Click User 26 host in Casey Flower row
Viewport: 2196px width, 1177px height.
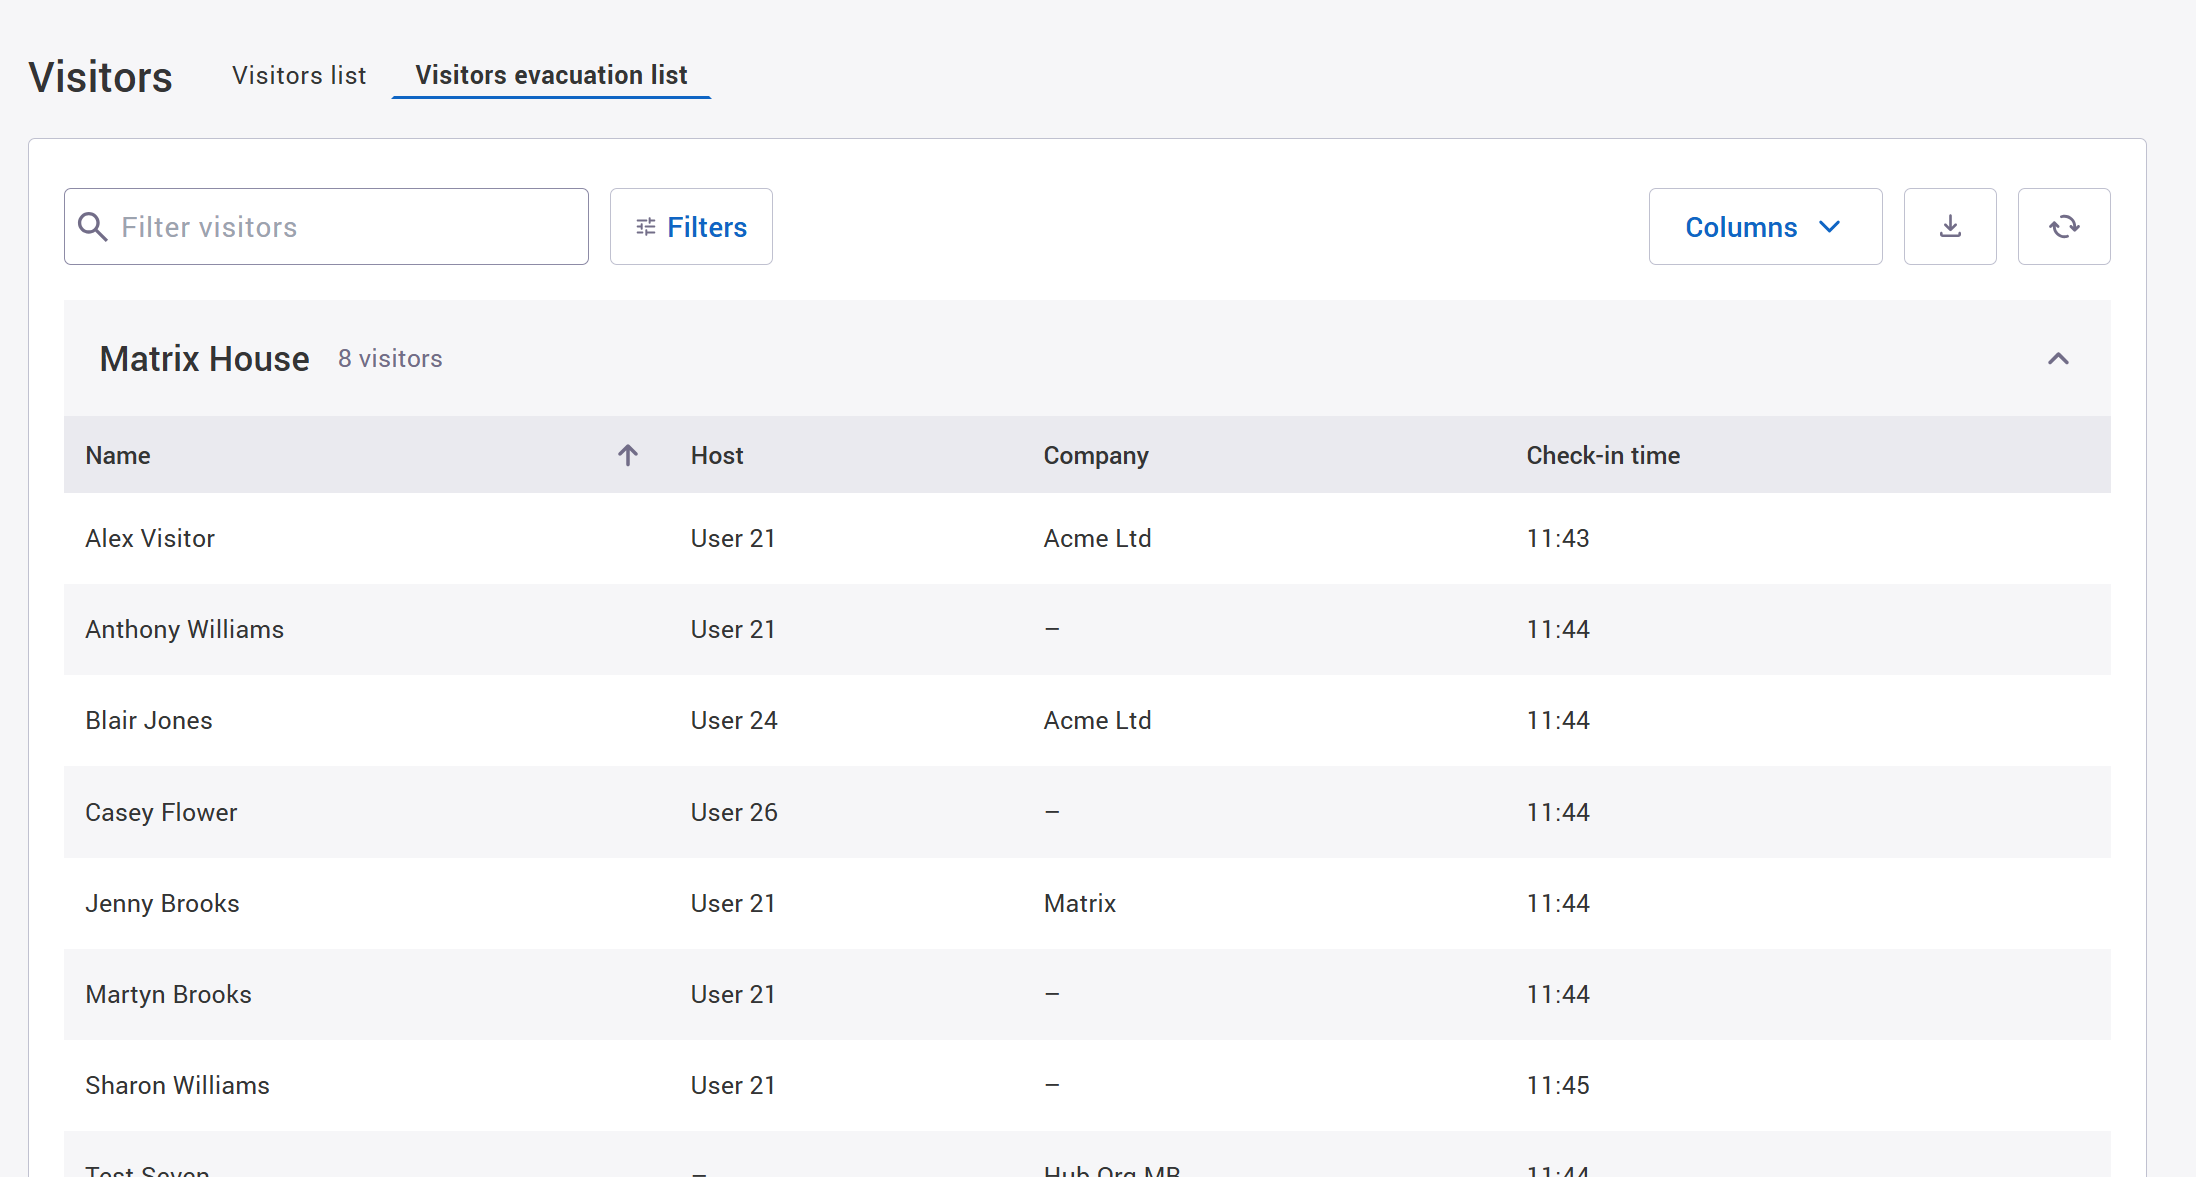point(734,813)
